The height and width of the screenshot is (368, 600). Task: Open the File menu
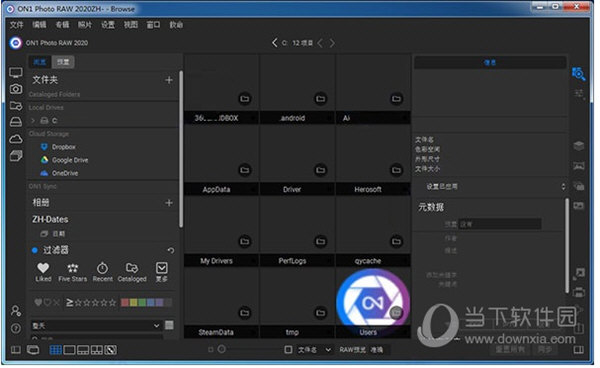[x=16, y=25]
